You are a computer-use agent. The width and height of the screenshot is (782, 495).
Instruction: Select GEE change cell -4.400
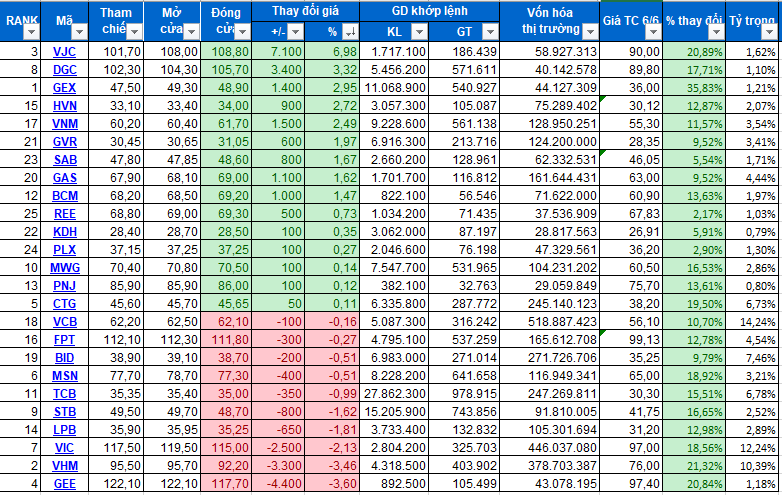click(x=278, y=484)
